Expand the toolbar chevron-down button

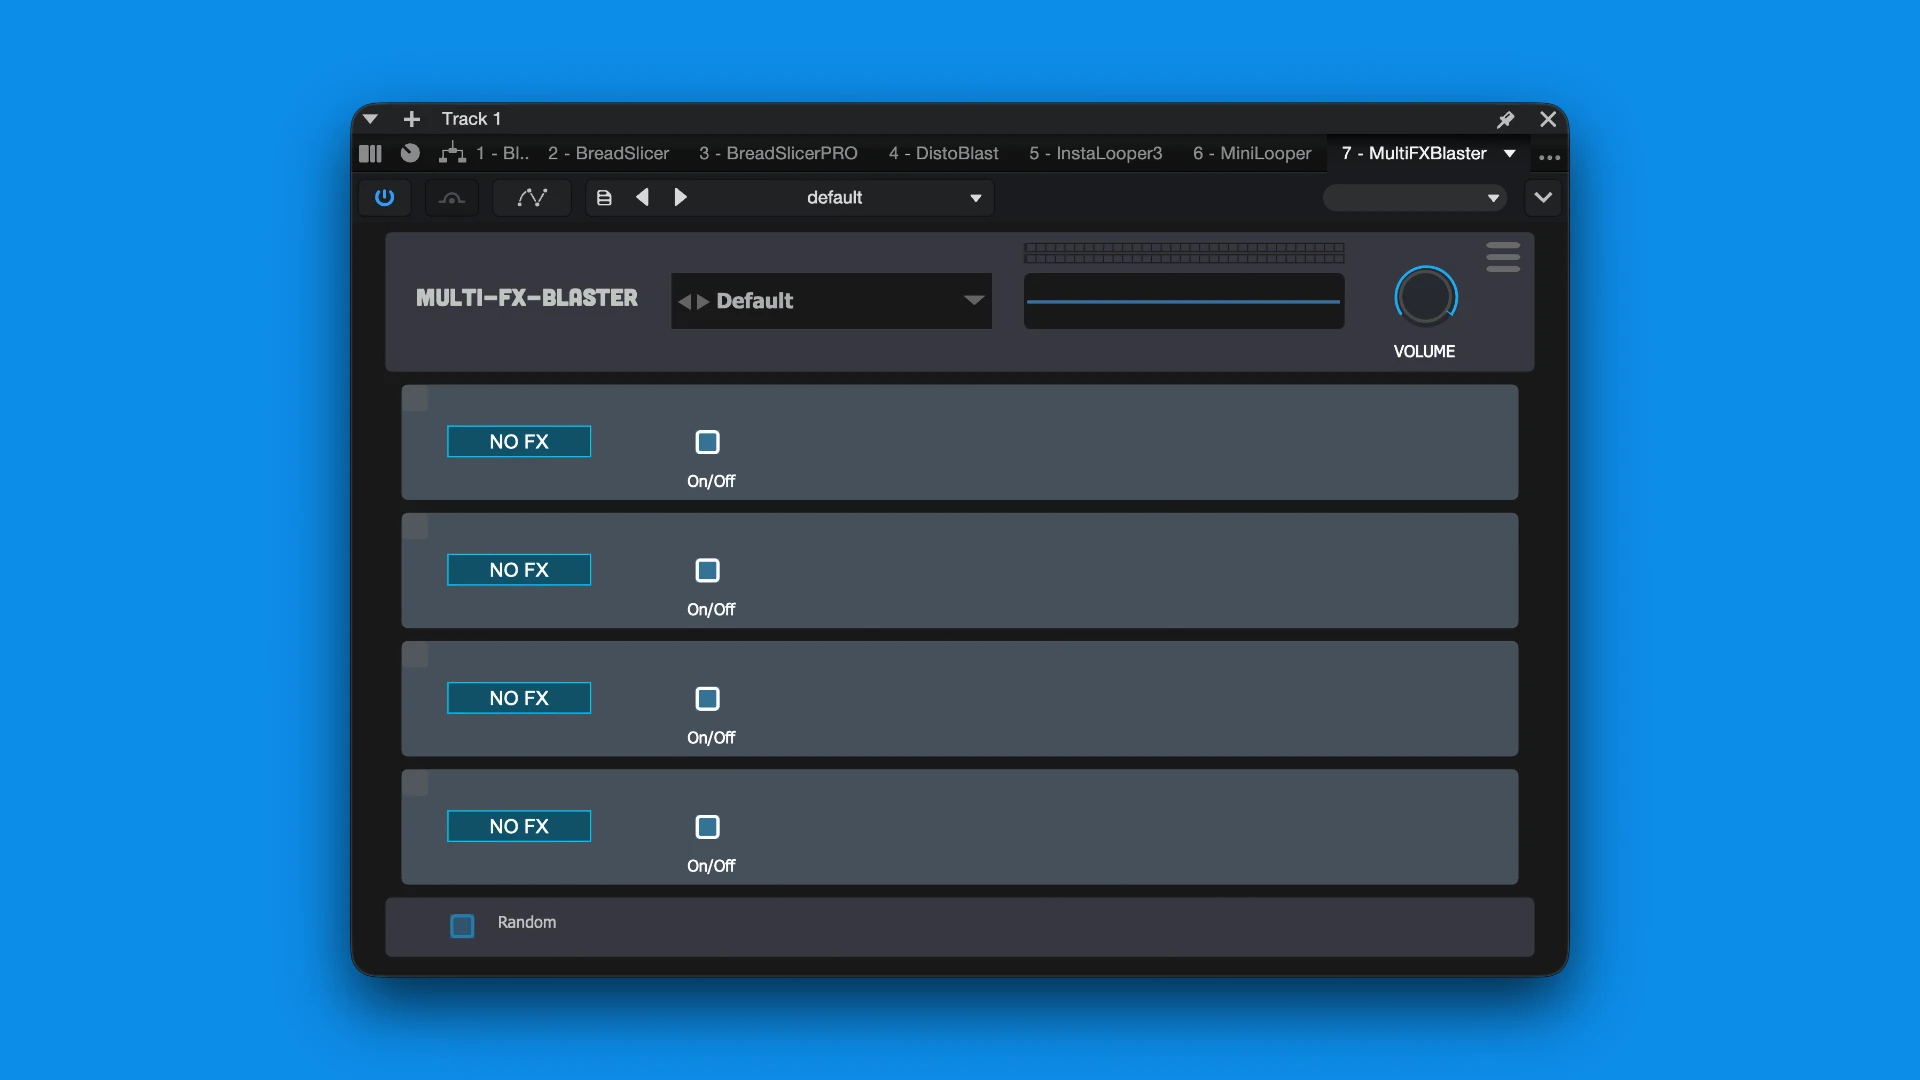pyautogui.click(x=1543, y=197)
